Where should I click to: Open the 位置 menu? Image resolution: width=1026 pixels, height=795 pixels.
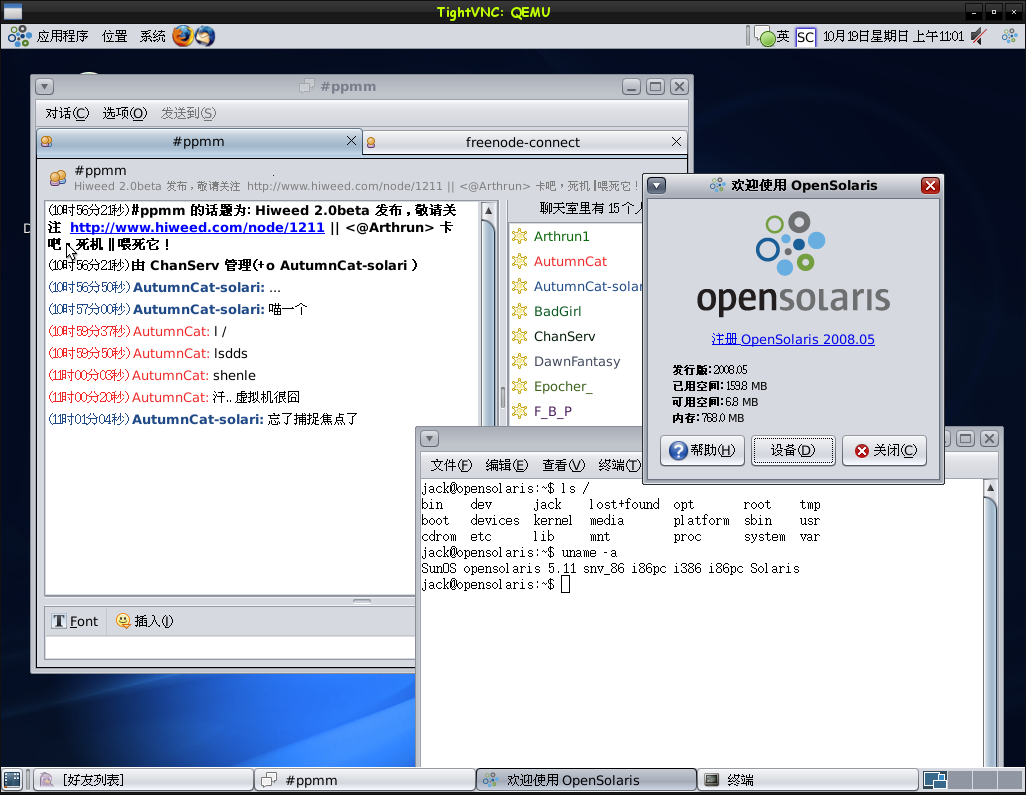coord(115,36)
